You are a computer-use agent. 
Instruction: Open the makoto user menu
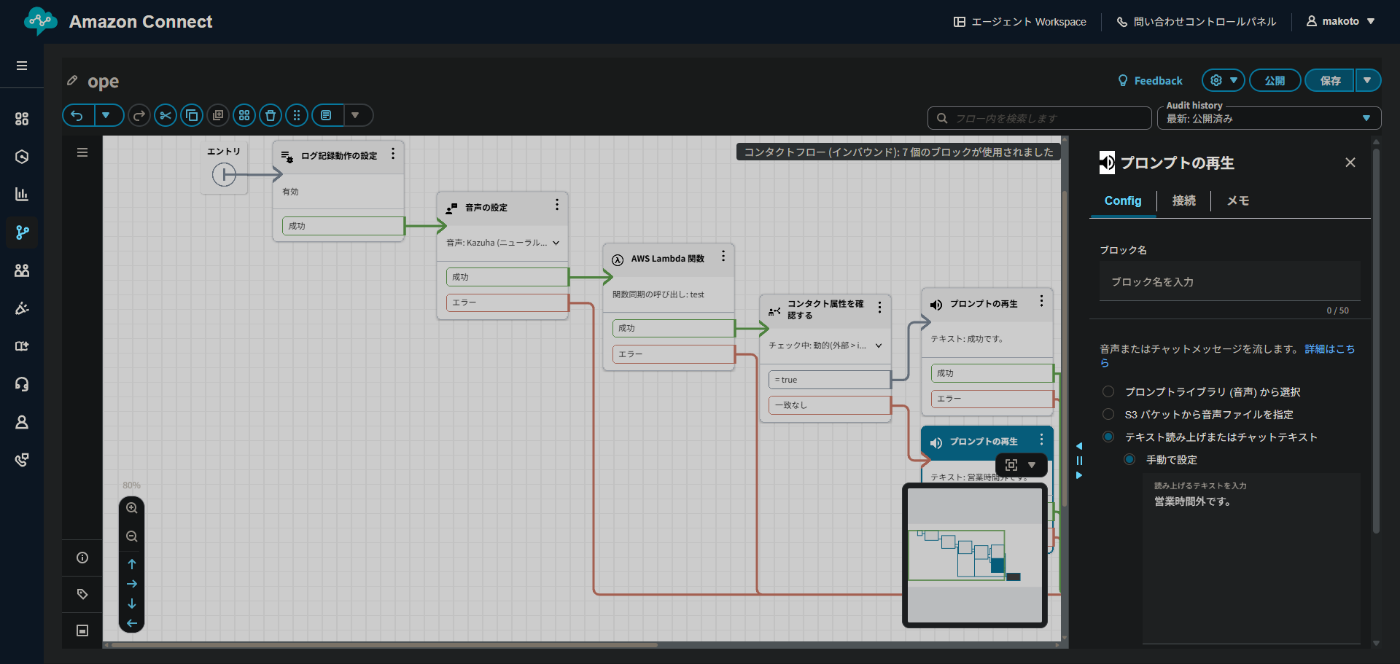pyautogui.click(x=1340, y=21)
